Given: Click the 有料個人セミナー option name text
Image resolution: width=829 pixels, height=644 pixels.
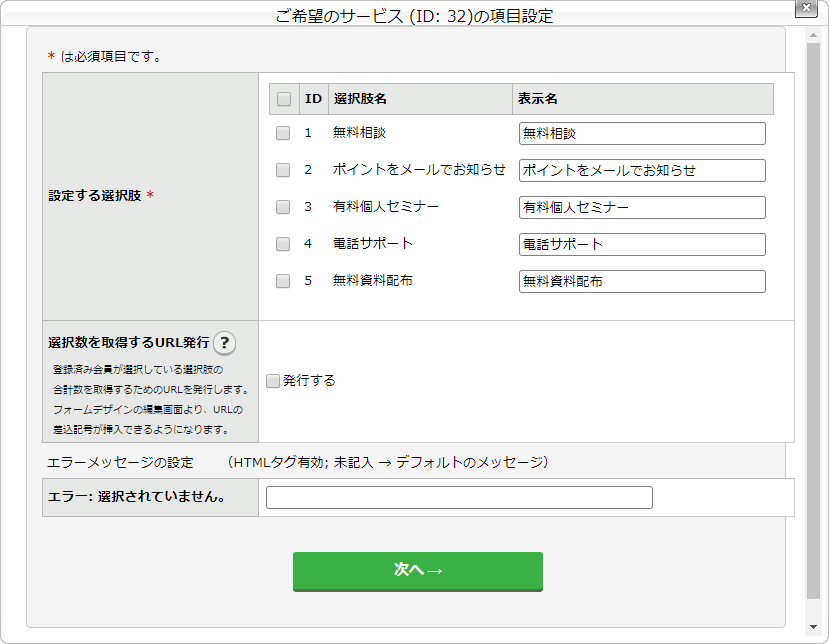Looking at the screenshot, I should point(385,207).
